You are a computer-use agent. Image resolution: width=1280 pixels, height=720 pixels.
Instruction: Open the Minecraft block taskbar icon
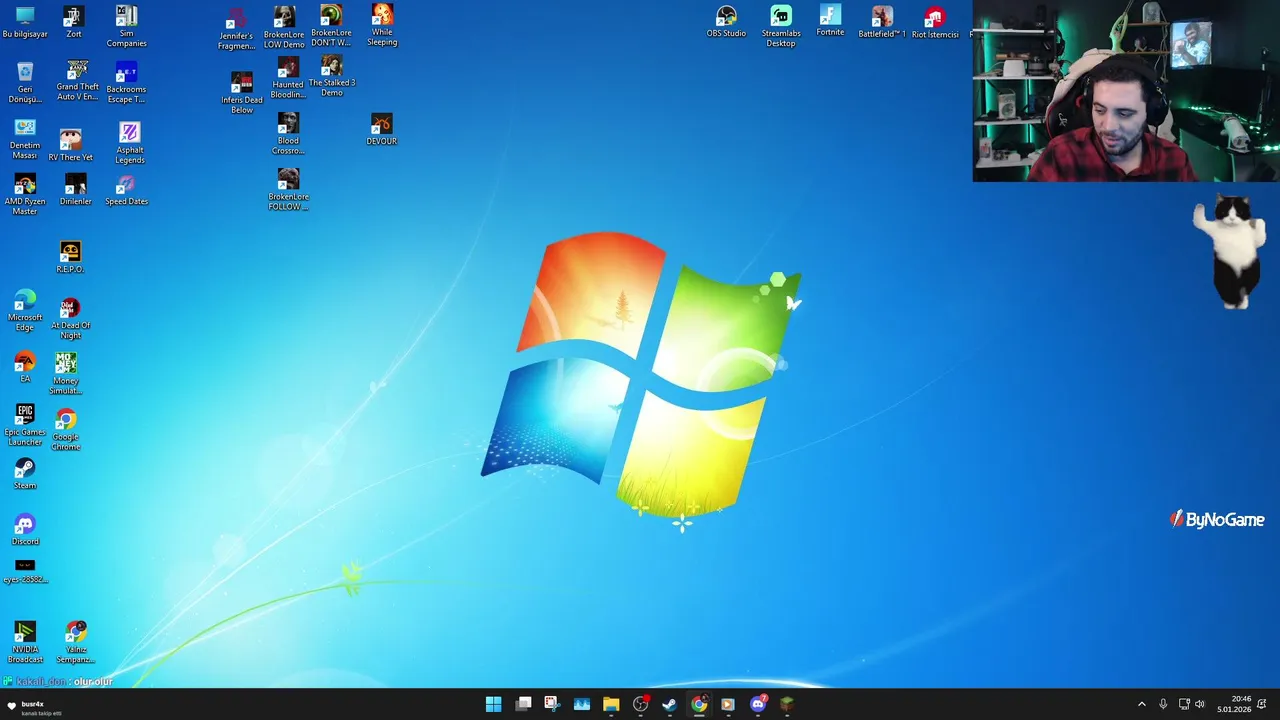[x=787, y=704]
